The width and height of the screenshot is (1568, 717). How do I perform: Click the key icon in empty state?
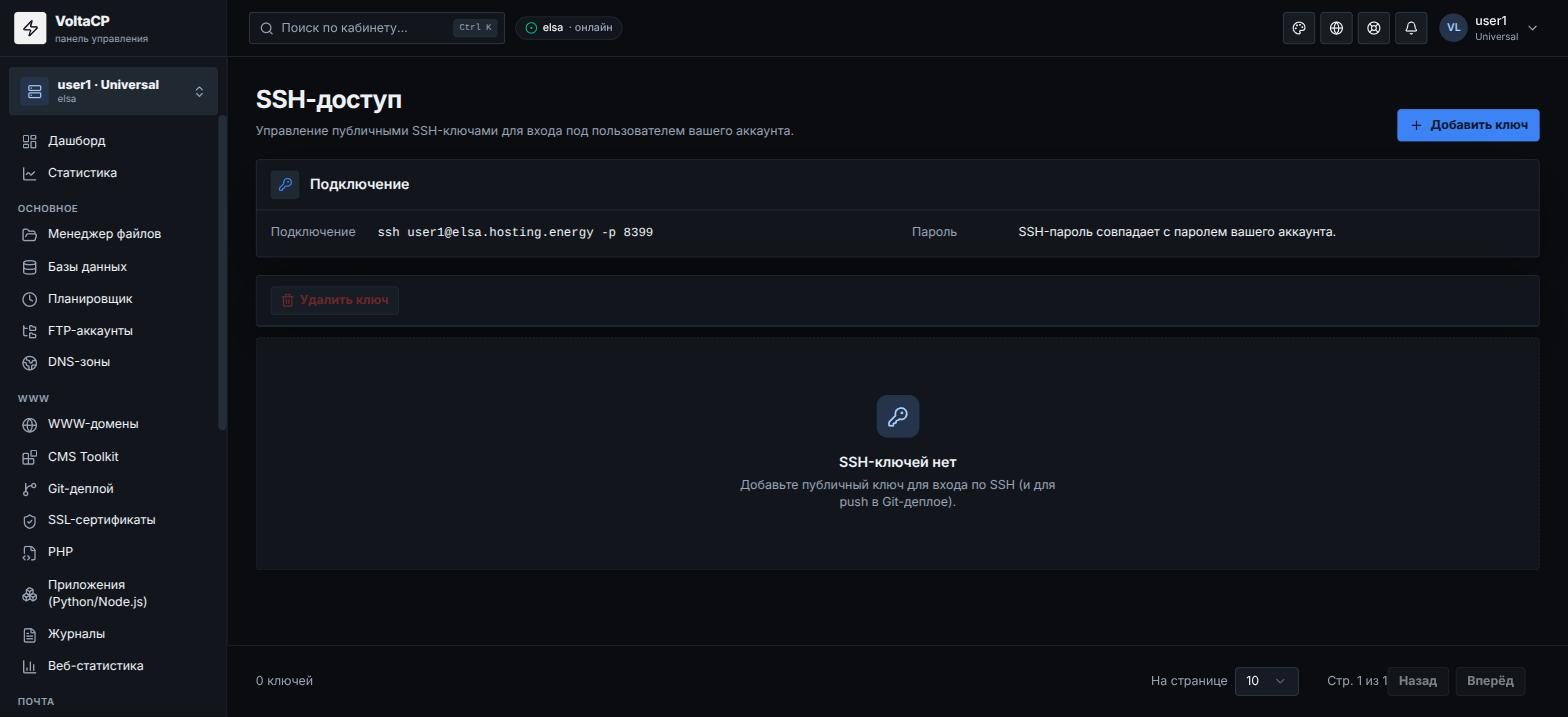(898, 416)
